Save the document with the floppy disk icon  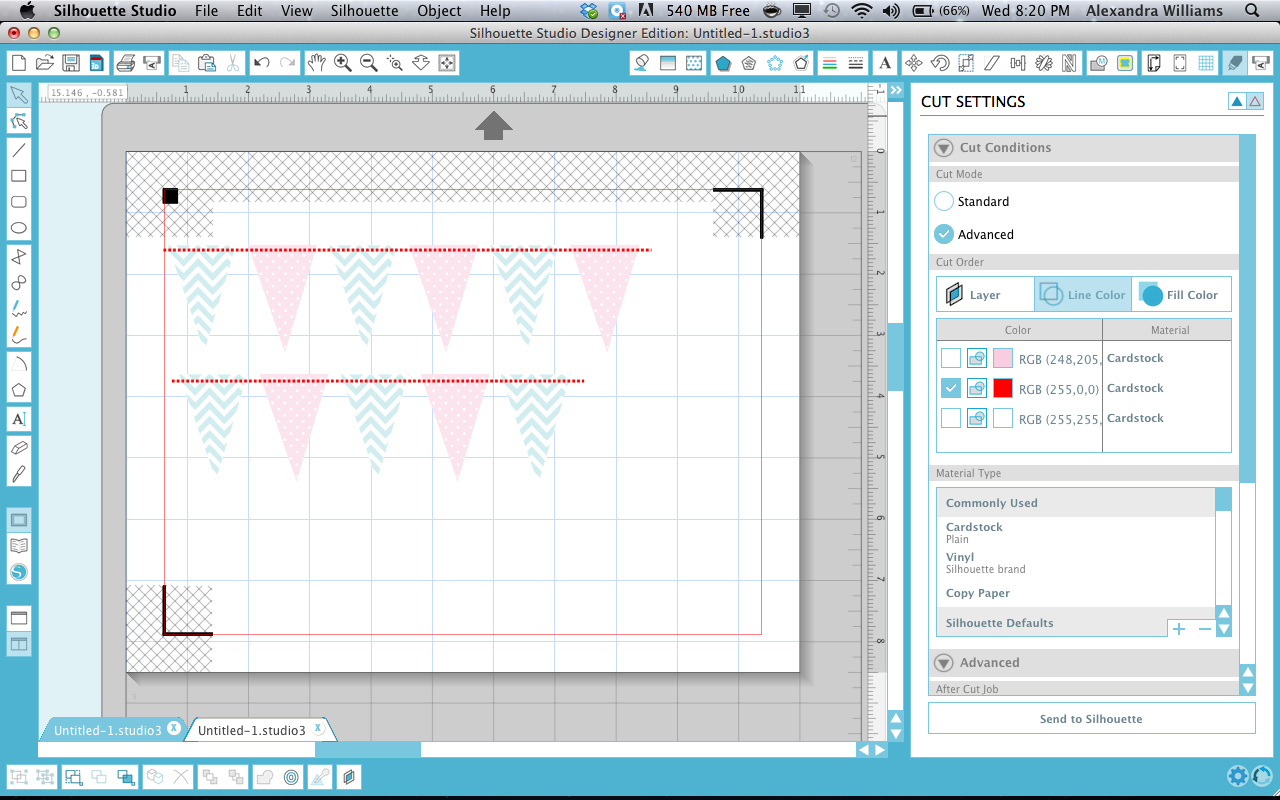pyautogui.click(x=70, y=63)
